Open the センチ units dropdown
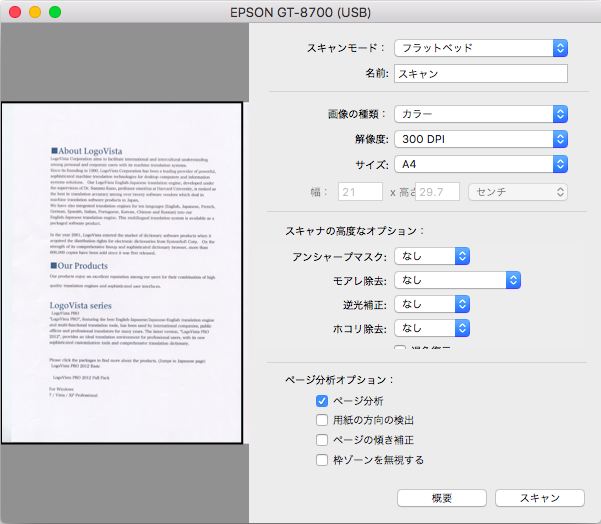This screenshot has width=601, height=524. (518, 192)
